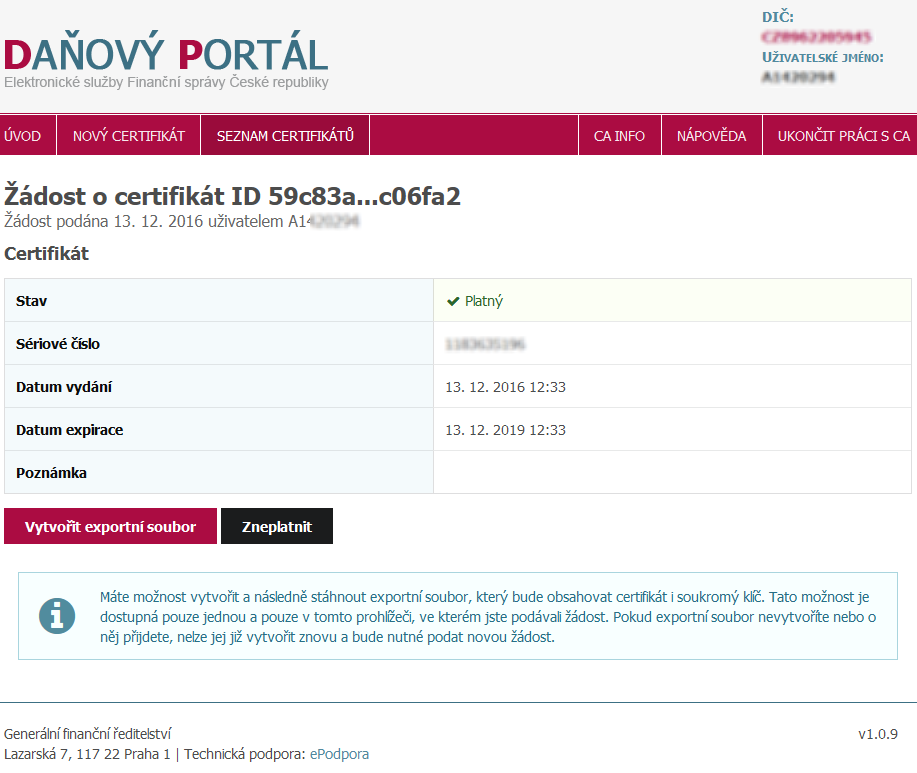917x773 pixels.
Task: Open SEZNAM CERTIFIKÁTŮ
Action: (x=284, y=135)
